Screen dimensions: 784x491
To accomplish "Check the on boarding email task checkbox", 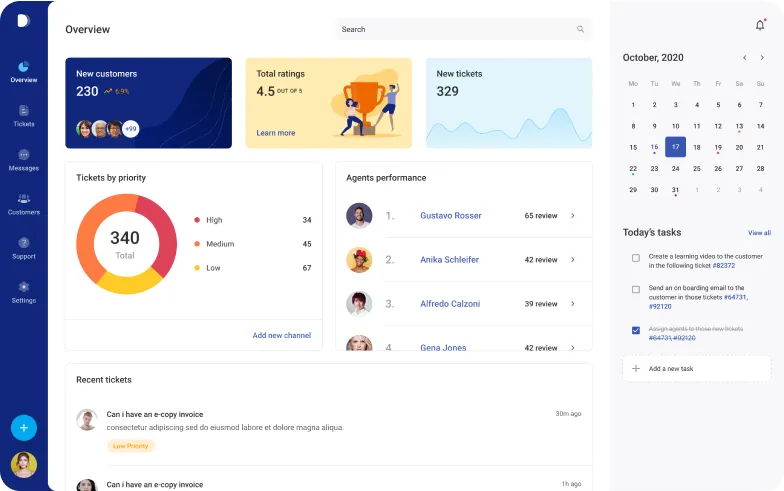I will [636, 290].
